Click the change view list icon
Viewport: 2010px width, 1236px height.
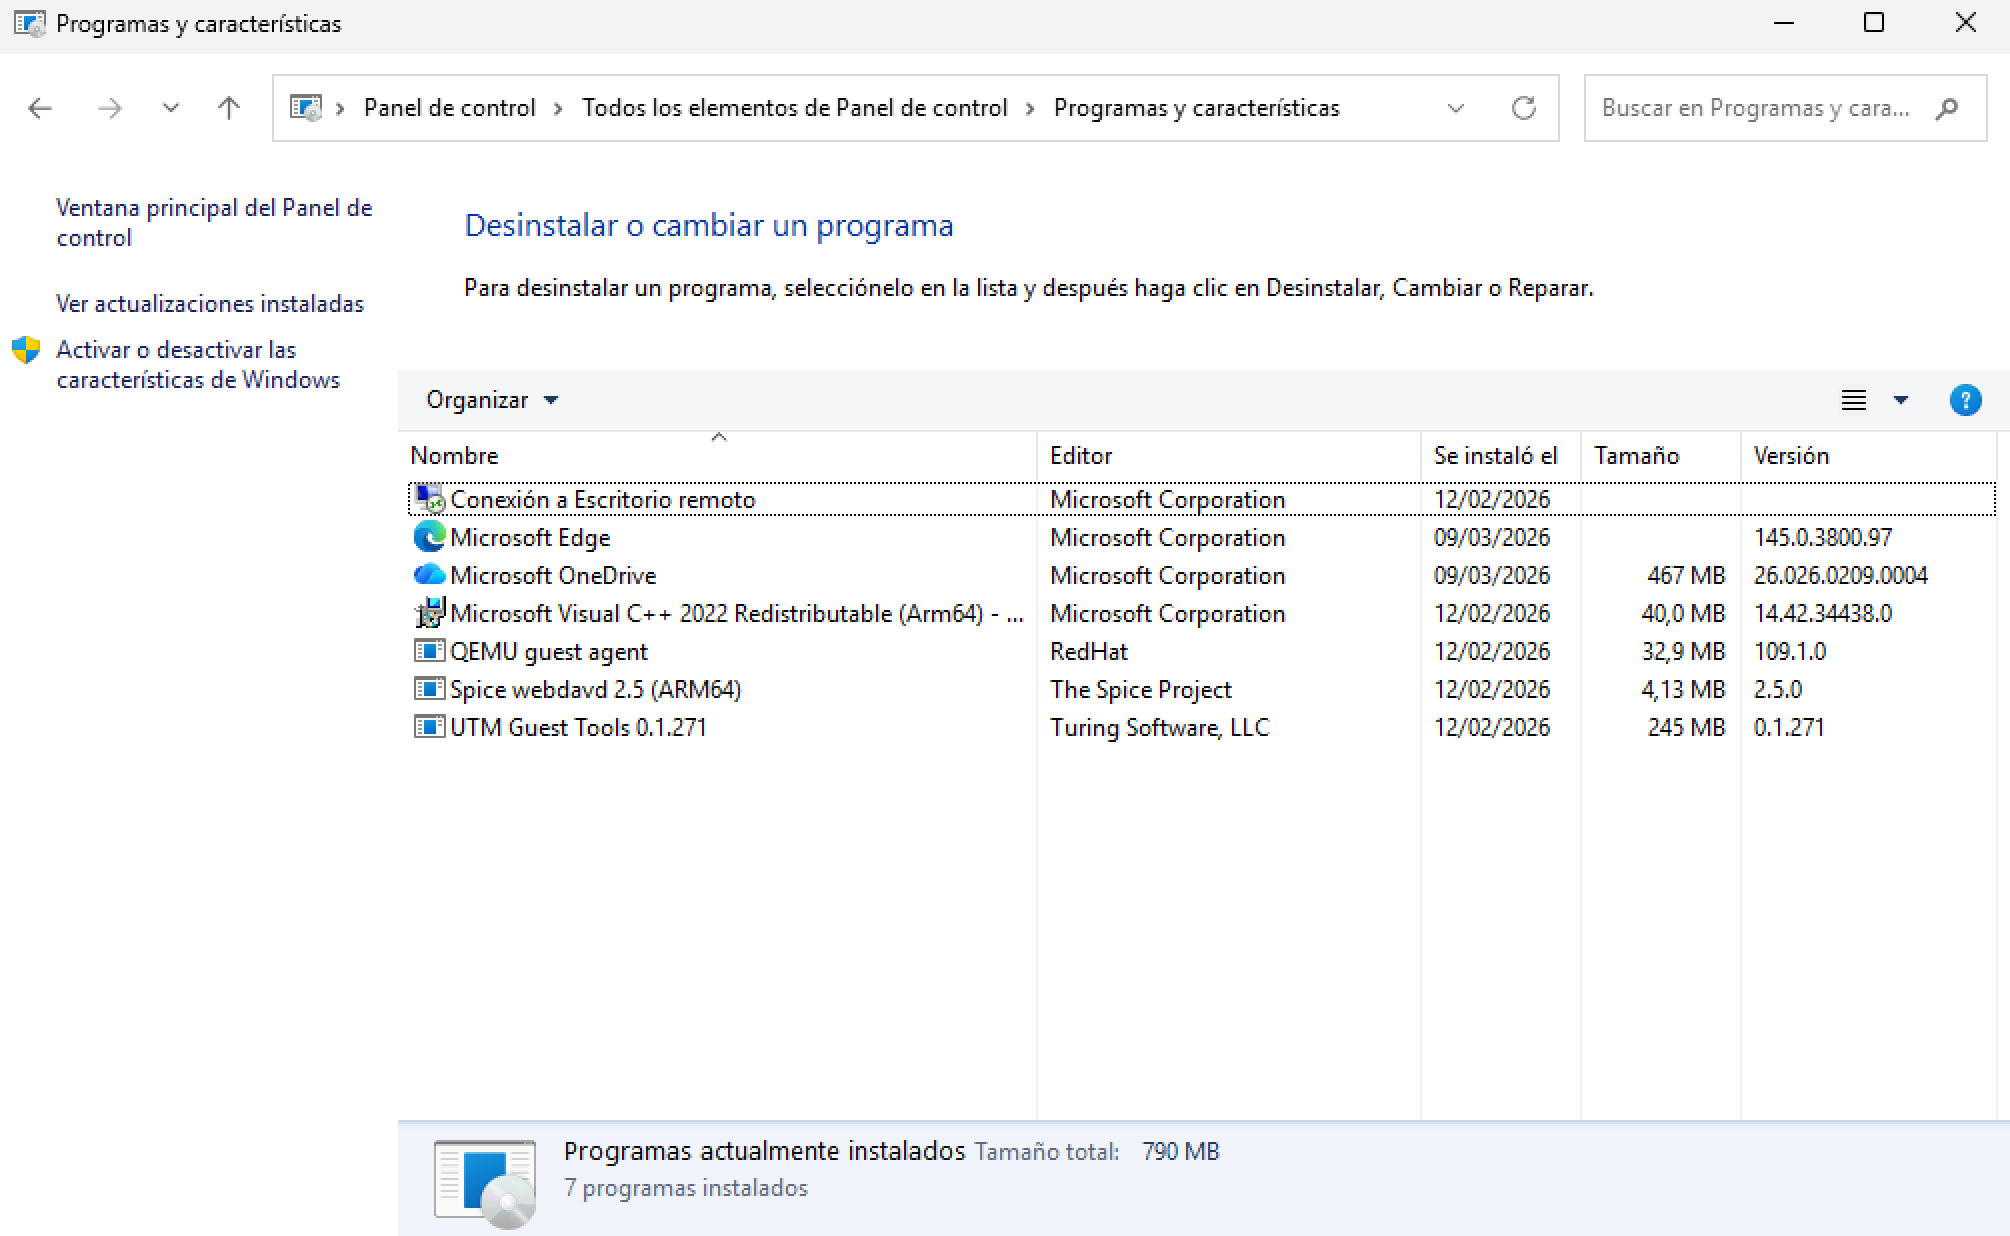[1853, 400]
